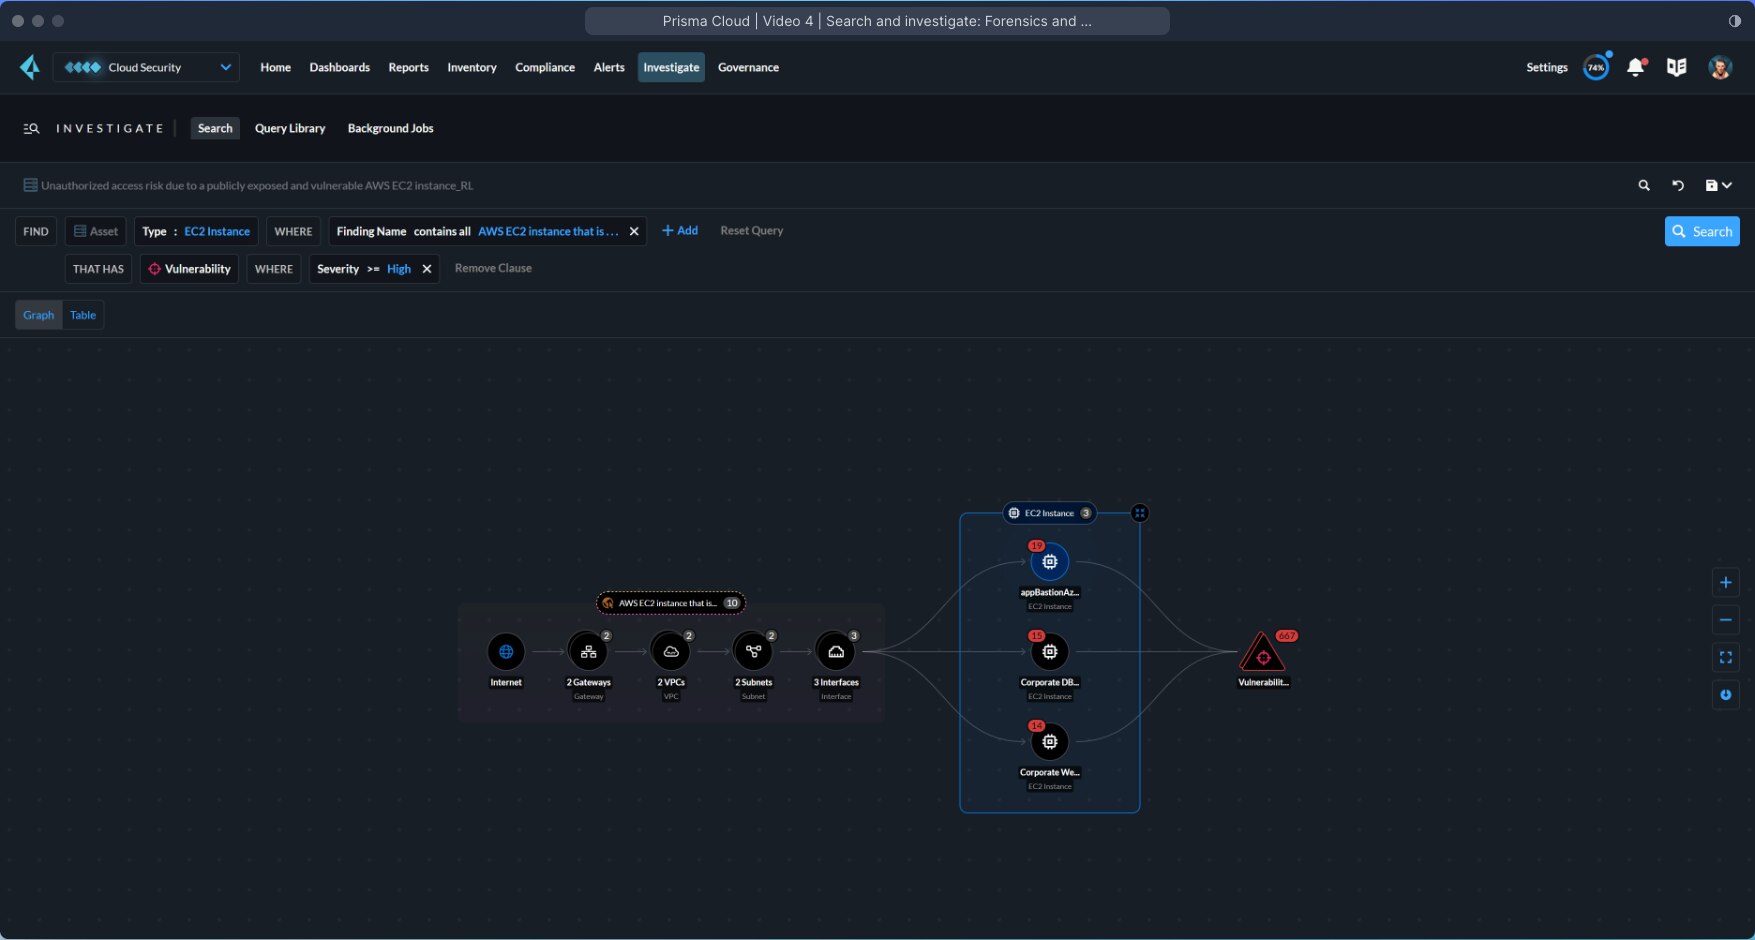Open the Investigate search sidebar icon
Viewport: 1755px width, 940px height.
[31, 128]
